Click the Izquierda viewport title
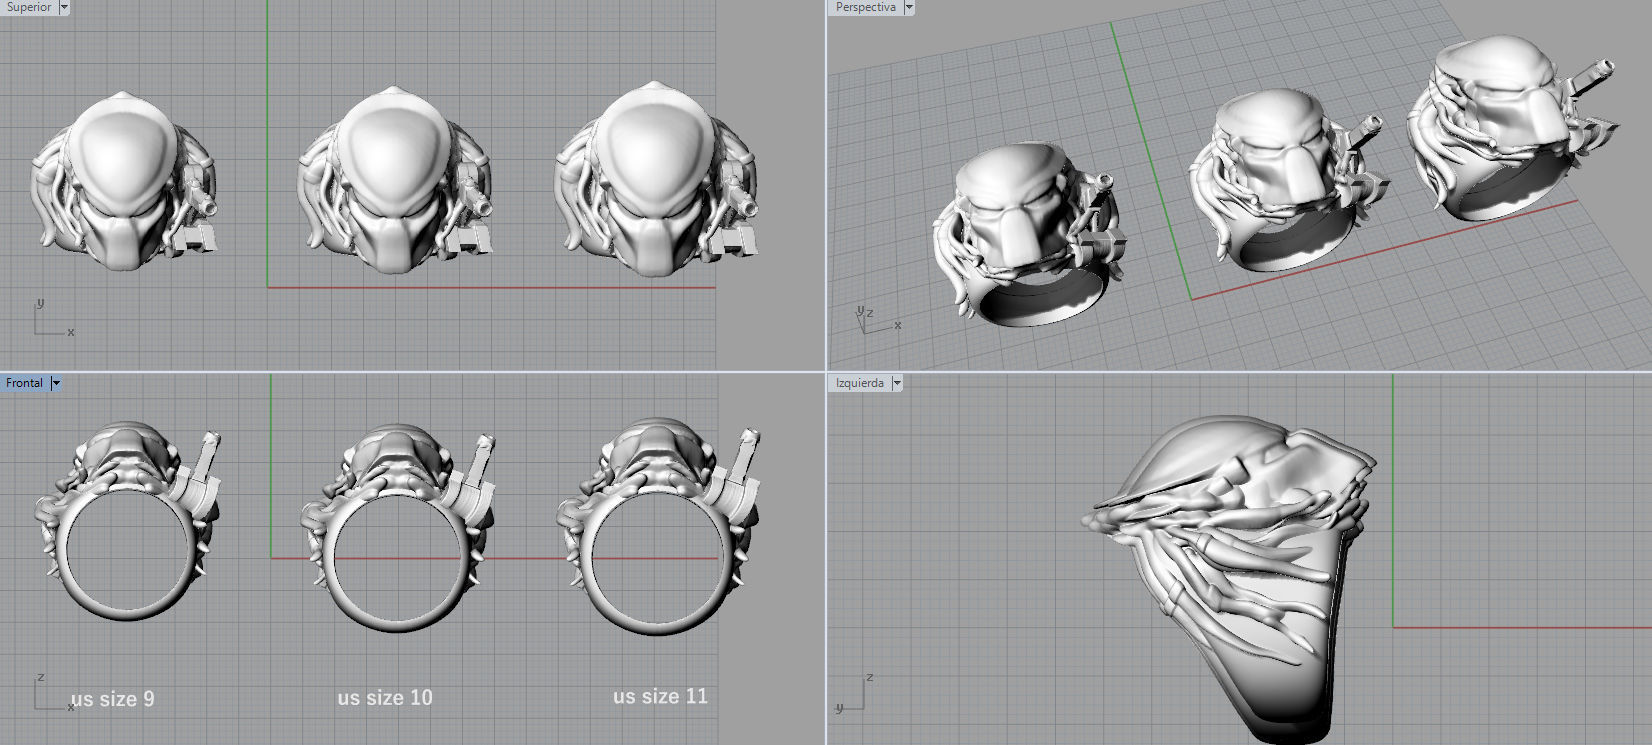 860,383
